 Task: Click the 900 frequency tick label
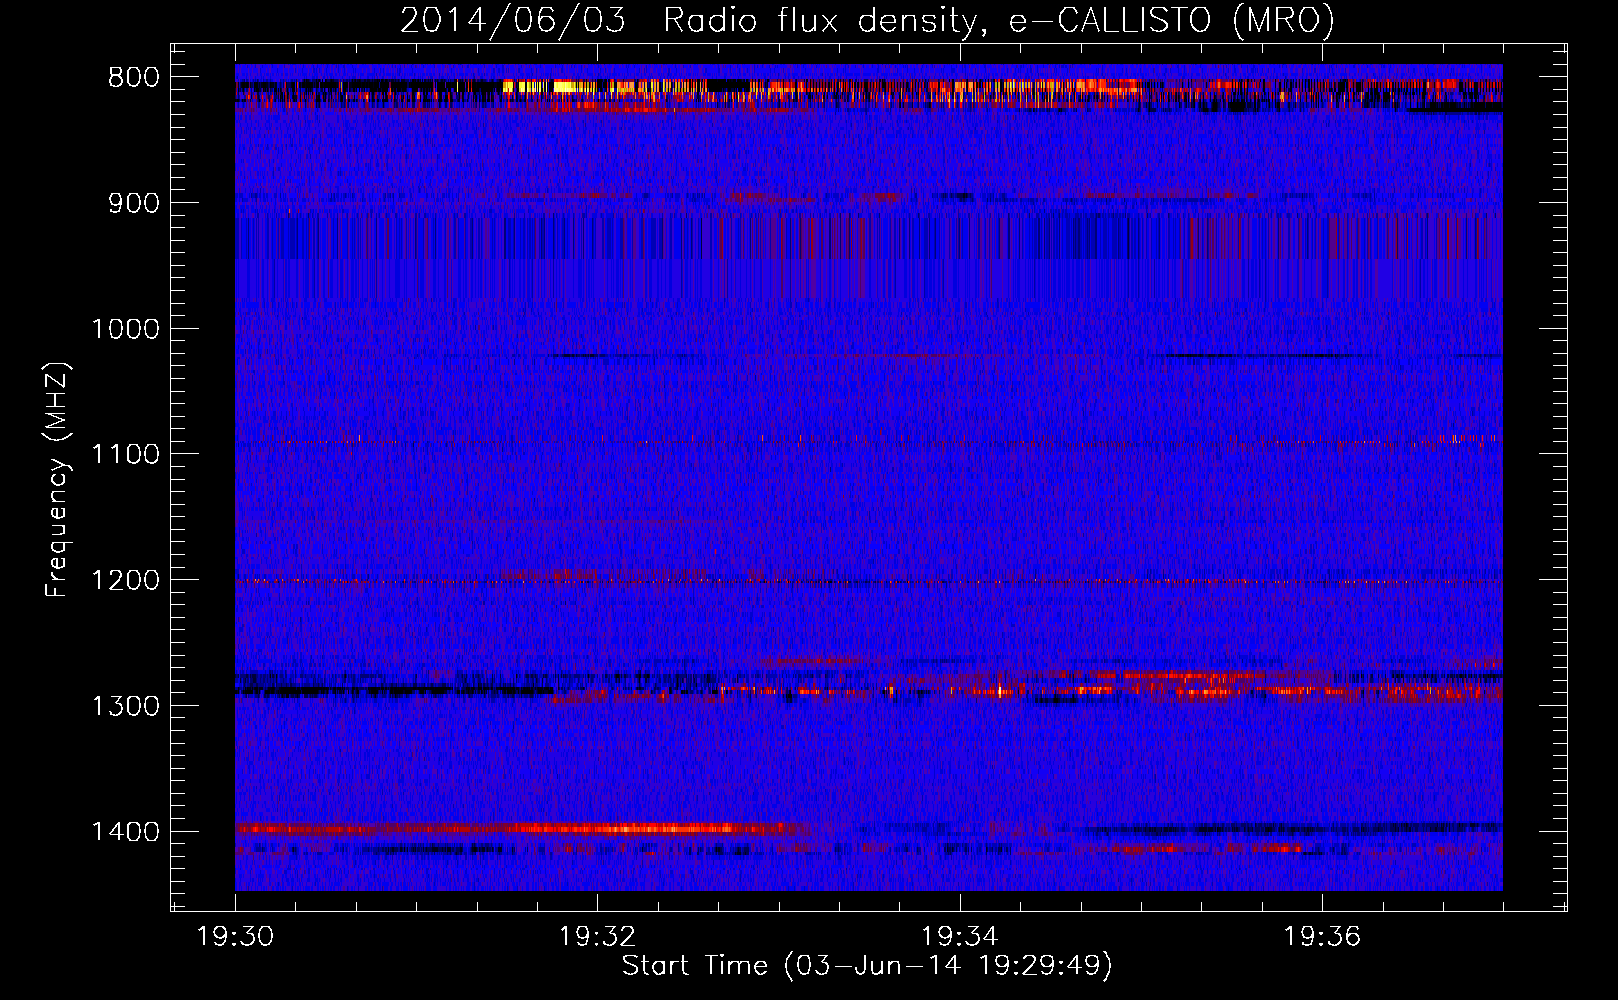point(134,203)
